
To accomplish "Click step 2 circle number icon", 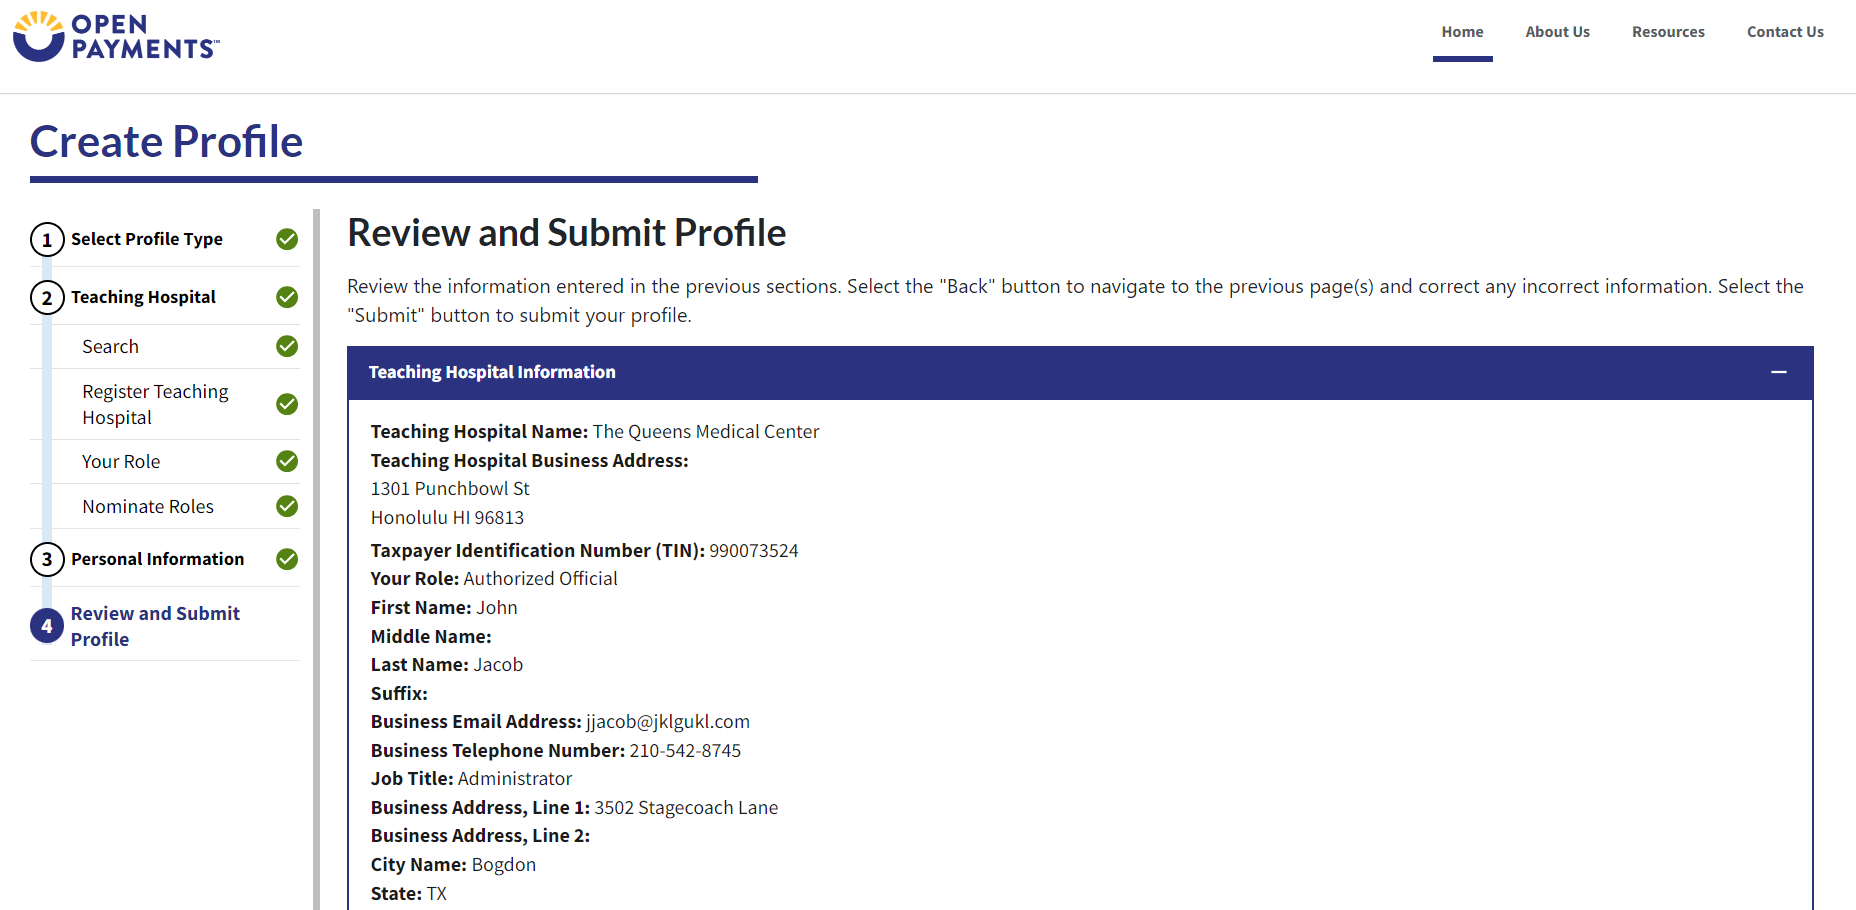I will [47, 298].
